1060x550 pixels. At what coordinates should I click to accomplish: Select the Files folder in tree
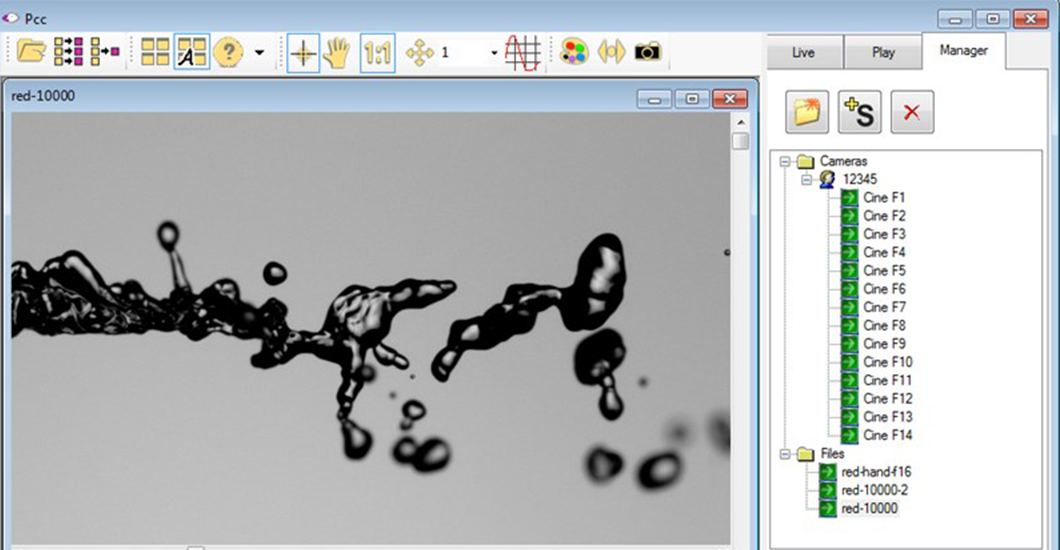(832, 454)
